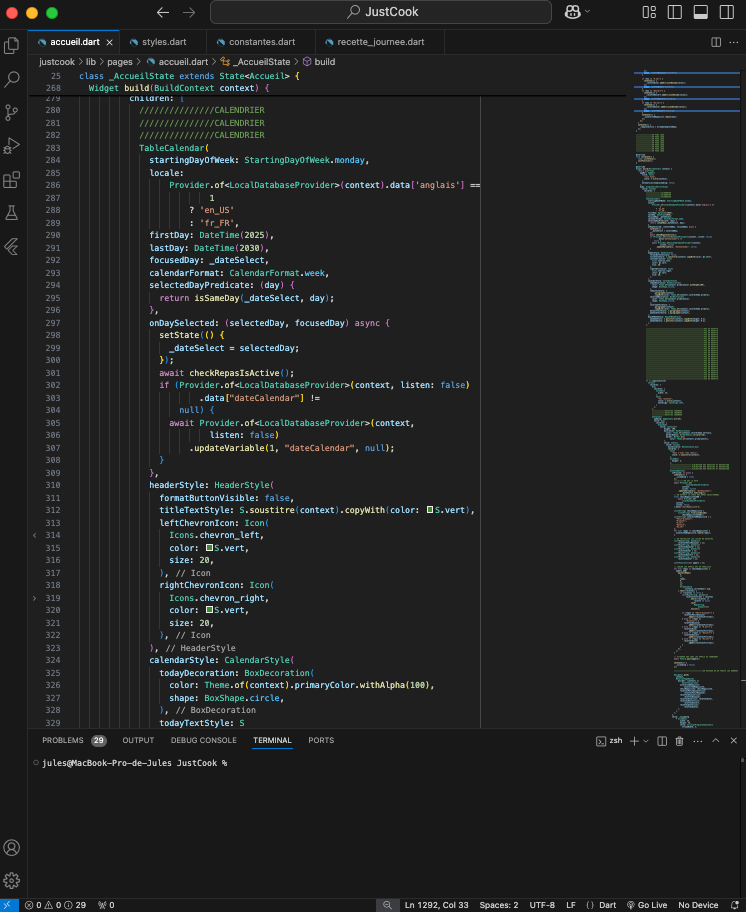Viewport: 746px width, 912px height.
Task: Open the Testing flask icon
Action: pos(12,213)
